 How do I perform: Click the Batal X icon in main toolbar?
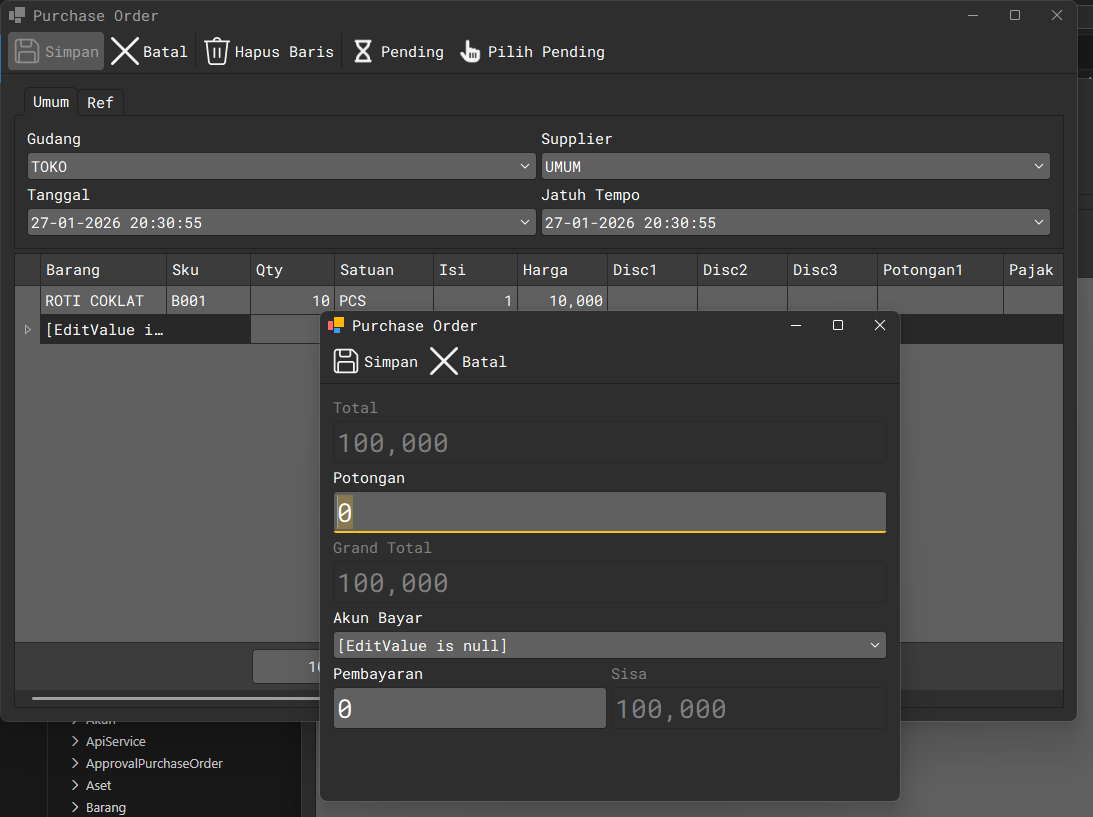(125, 52)
